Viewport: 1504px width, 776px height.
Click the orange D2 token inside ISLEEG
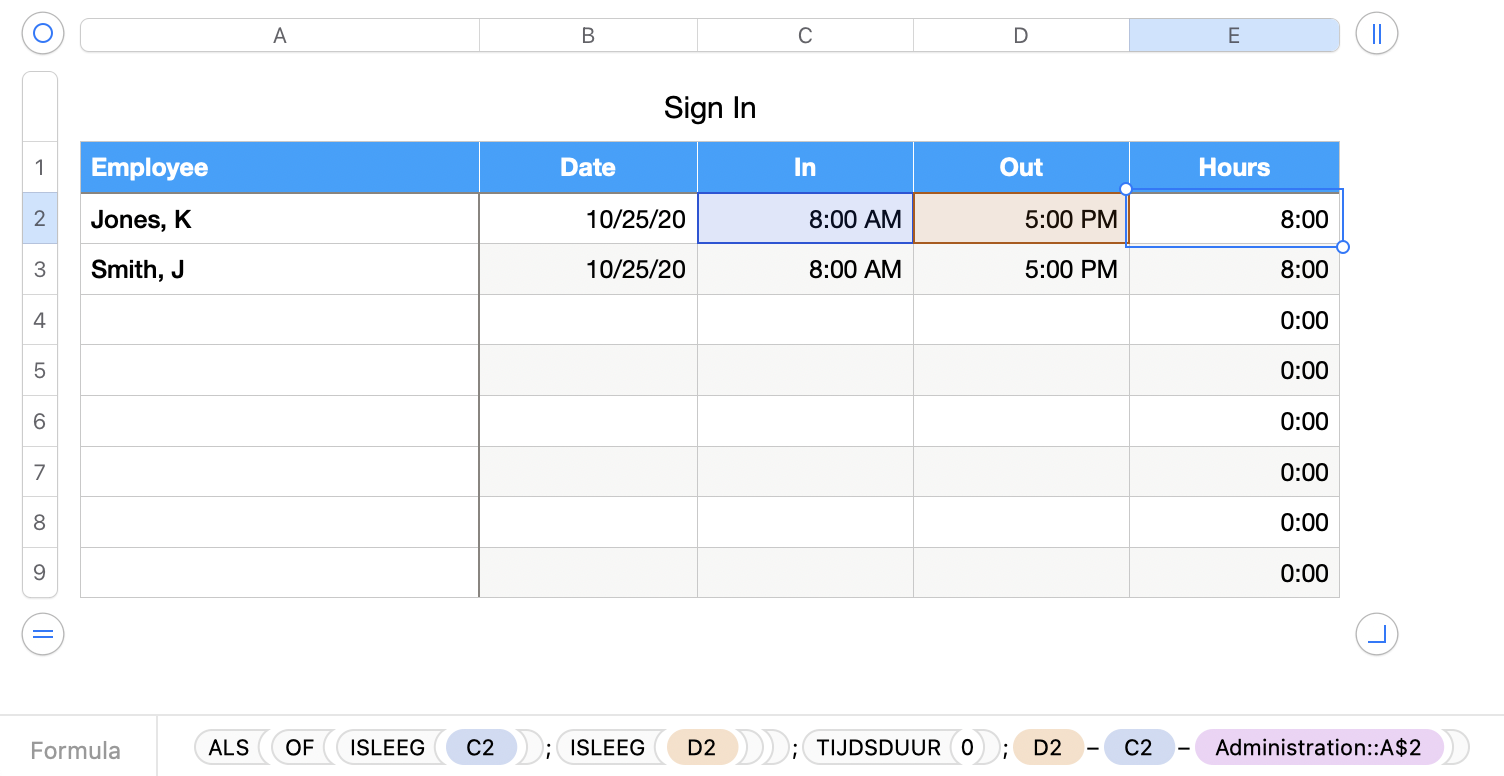point(701,748)
